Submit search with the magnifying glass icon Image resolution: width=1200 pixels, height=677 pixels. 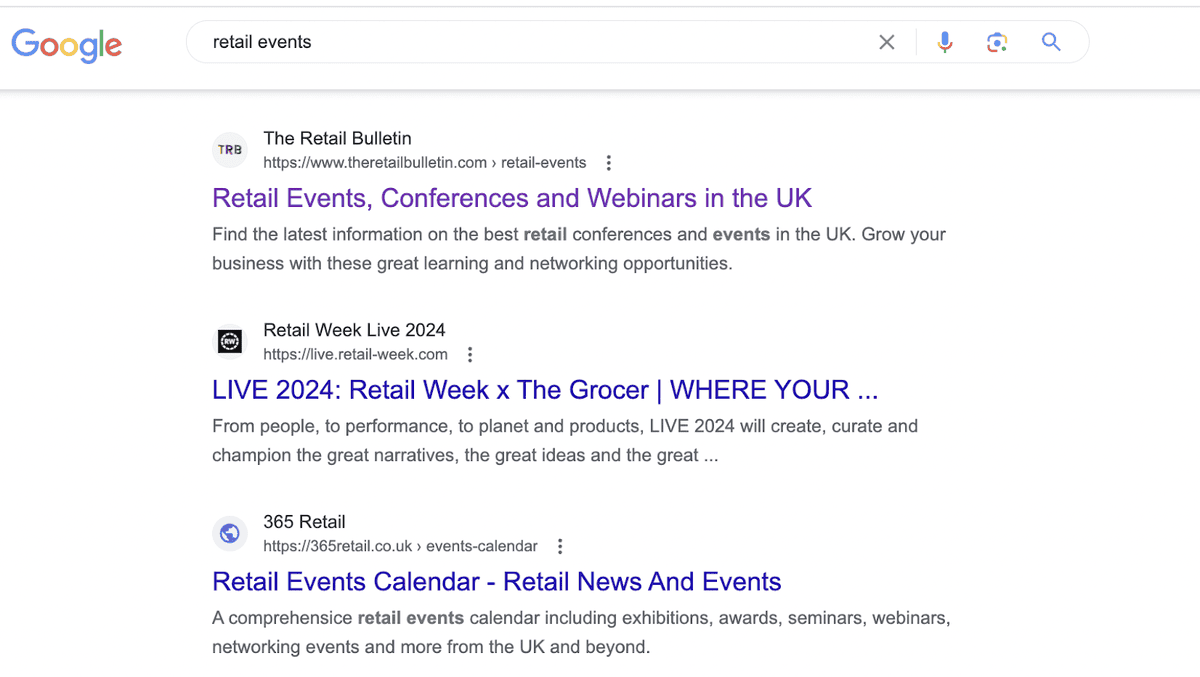coord(1051,42)
